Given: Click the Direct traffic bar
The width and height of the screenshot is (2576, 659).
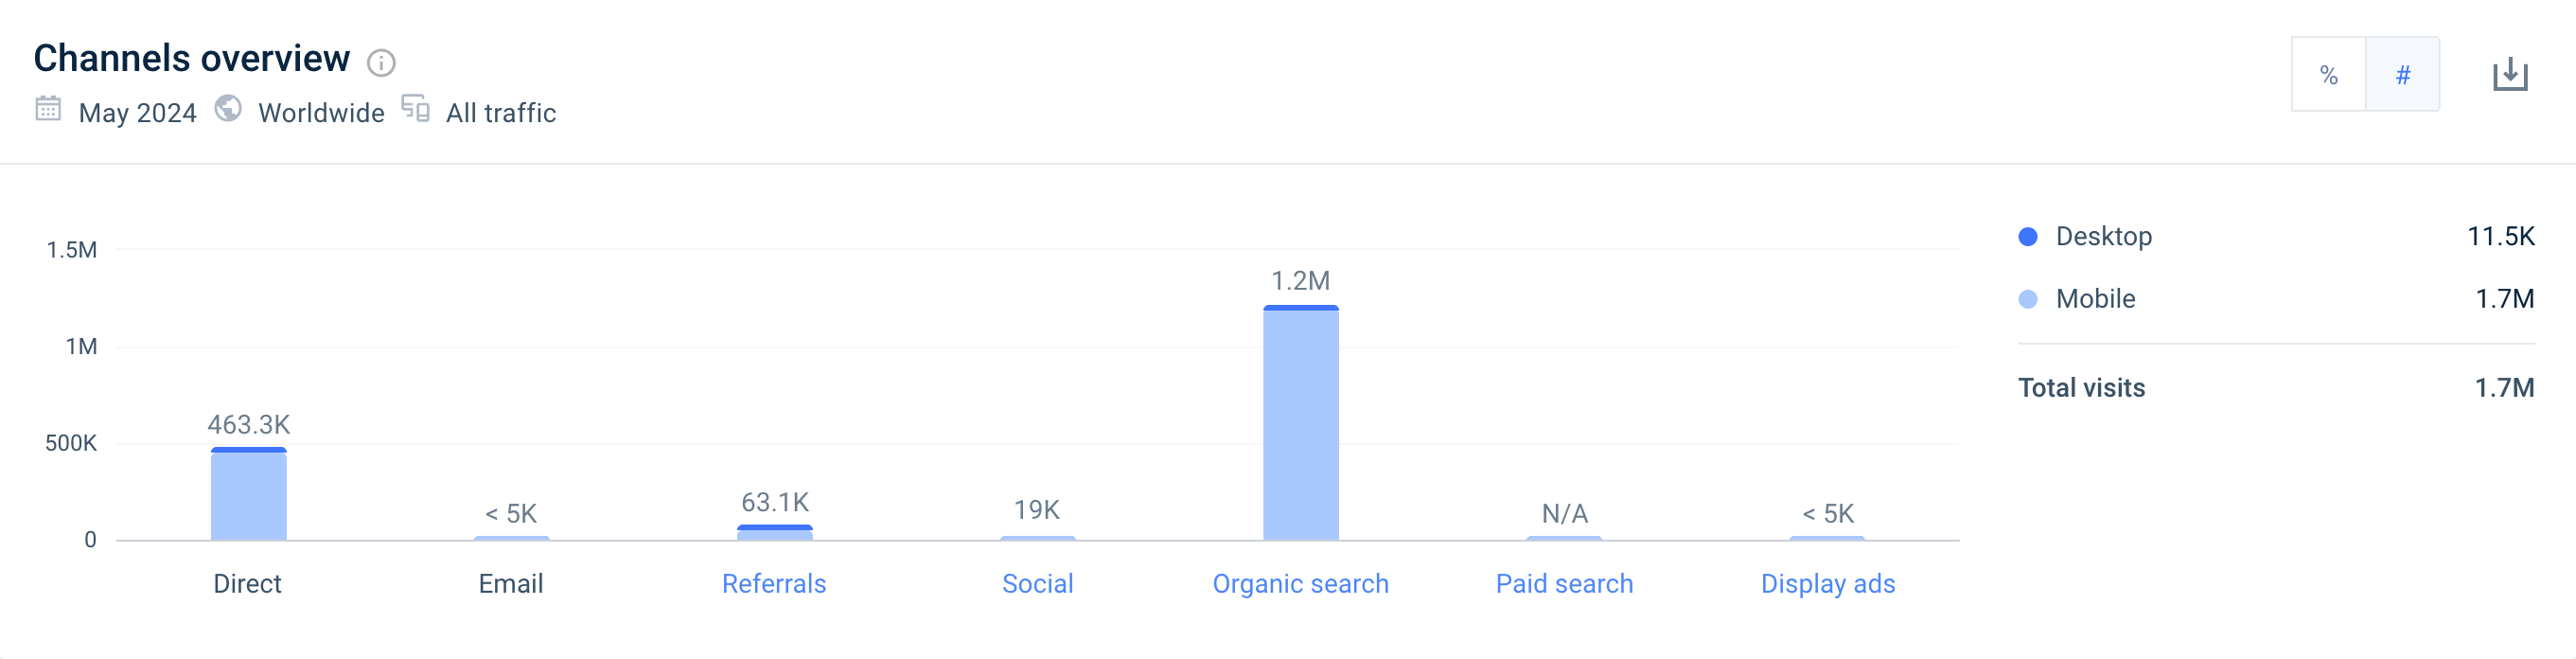Looking at the screenshot, I should [x=248, y=495].
